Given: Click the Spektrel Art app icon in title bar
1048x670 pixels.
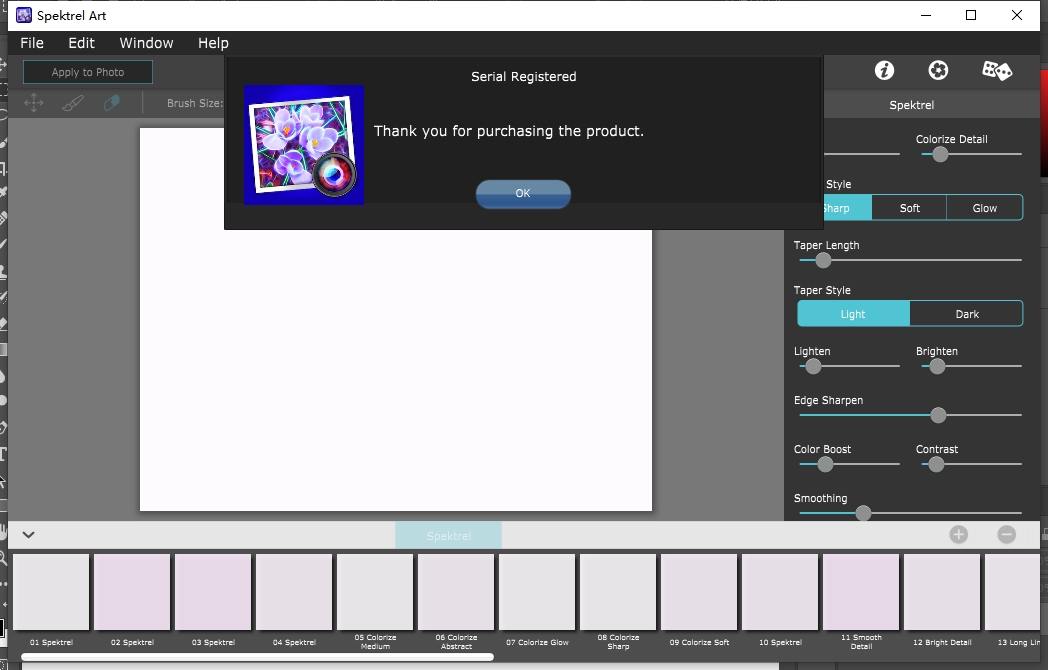Looking at the screenshot, I should pyautogui.click(x=24, y=15).
